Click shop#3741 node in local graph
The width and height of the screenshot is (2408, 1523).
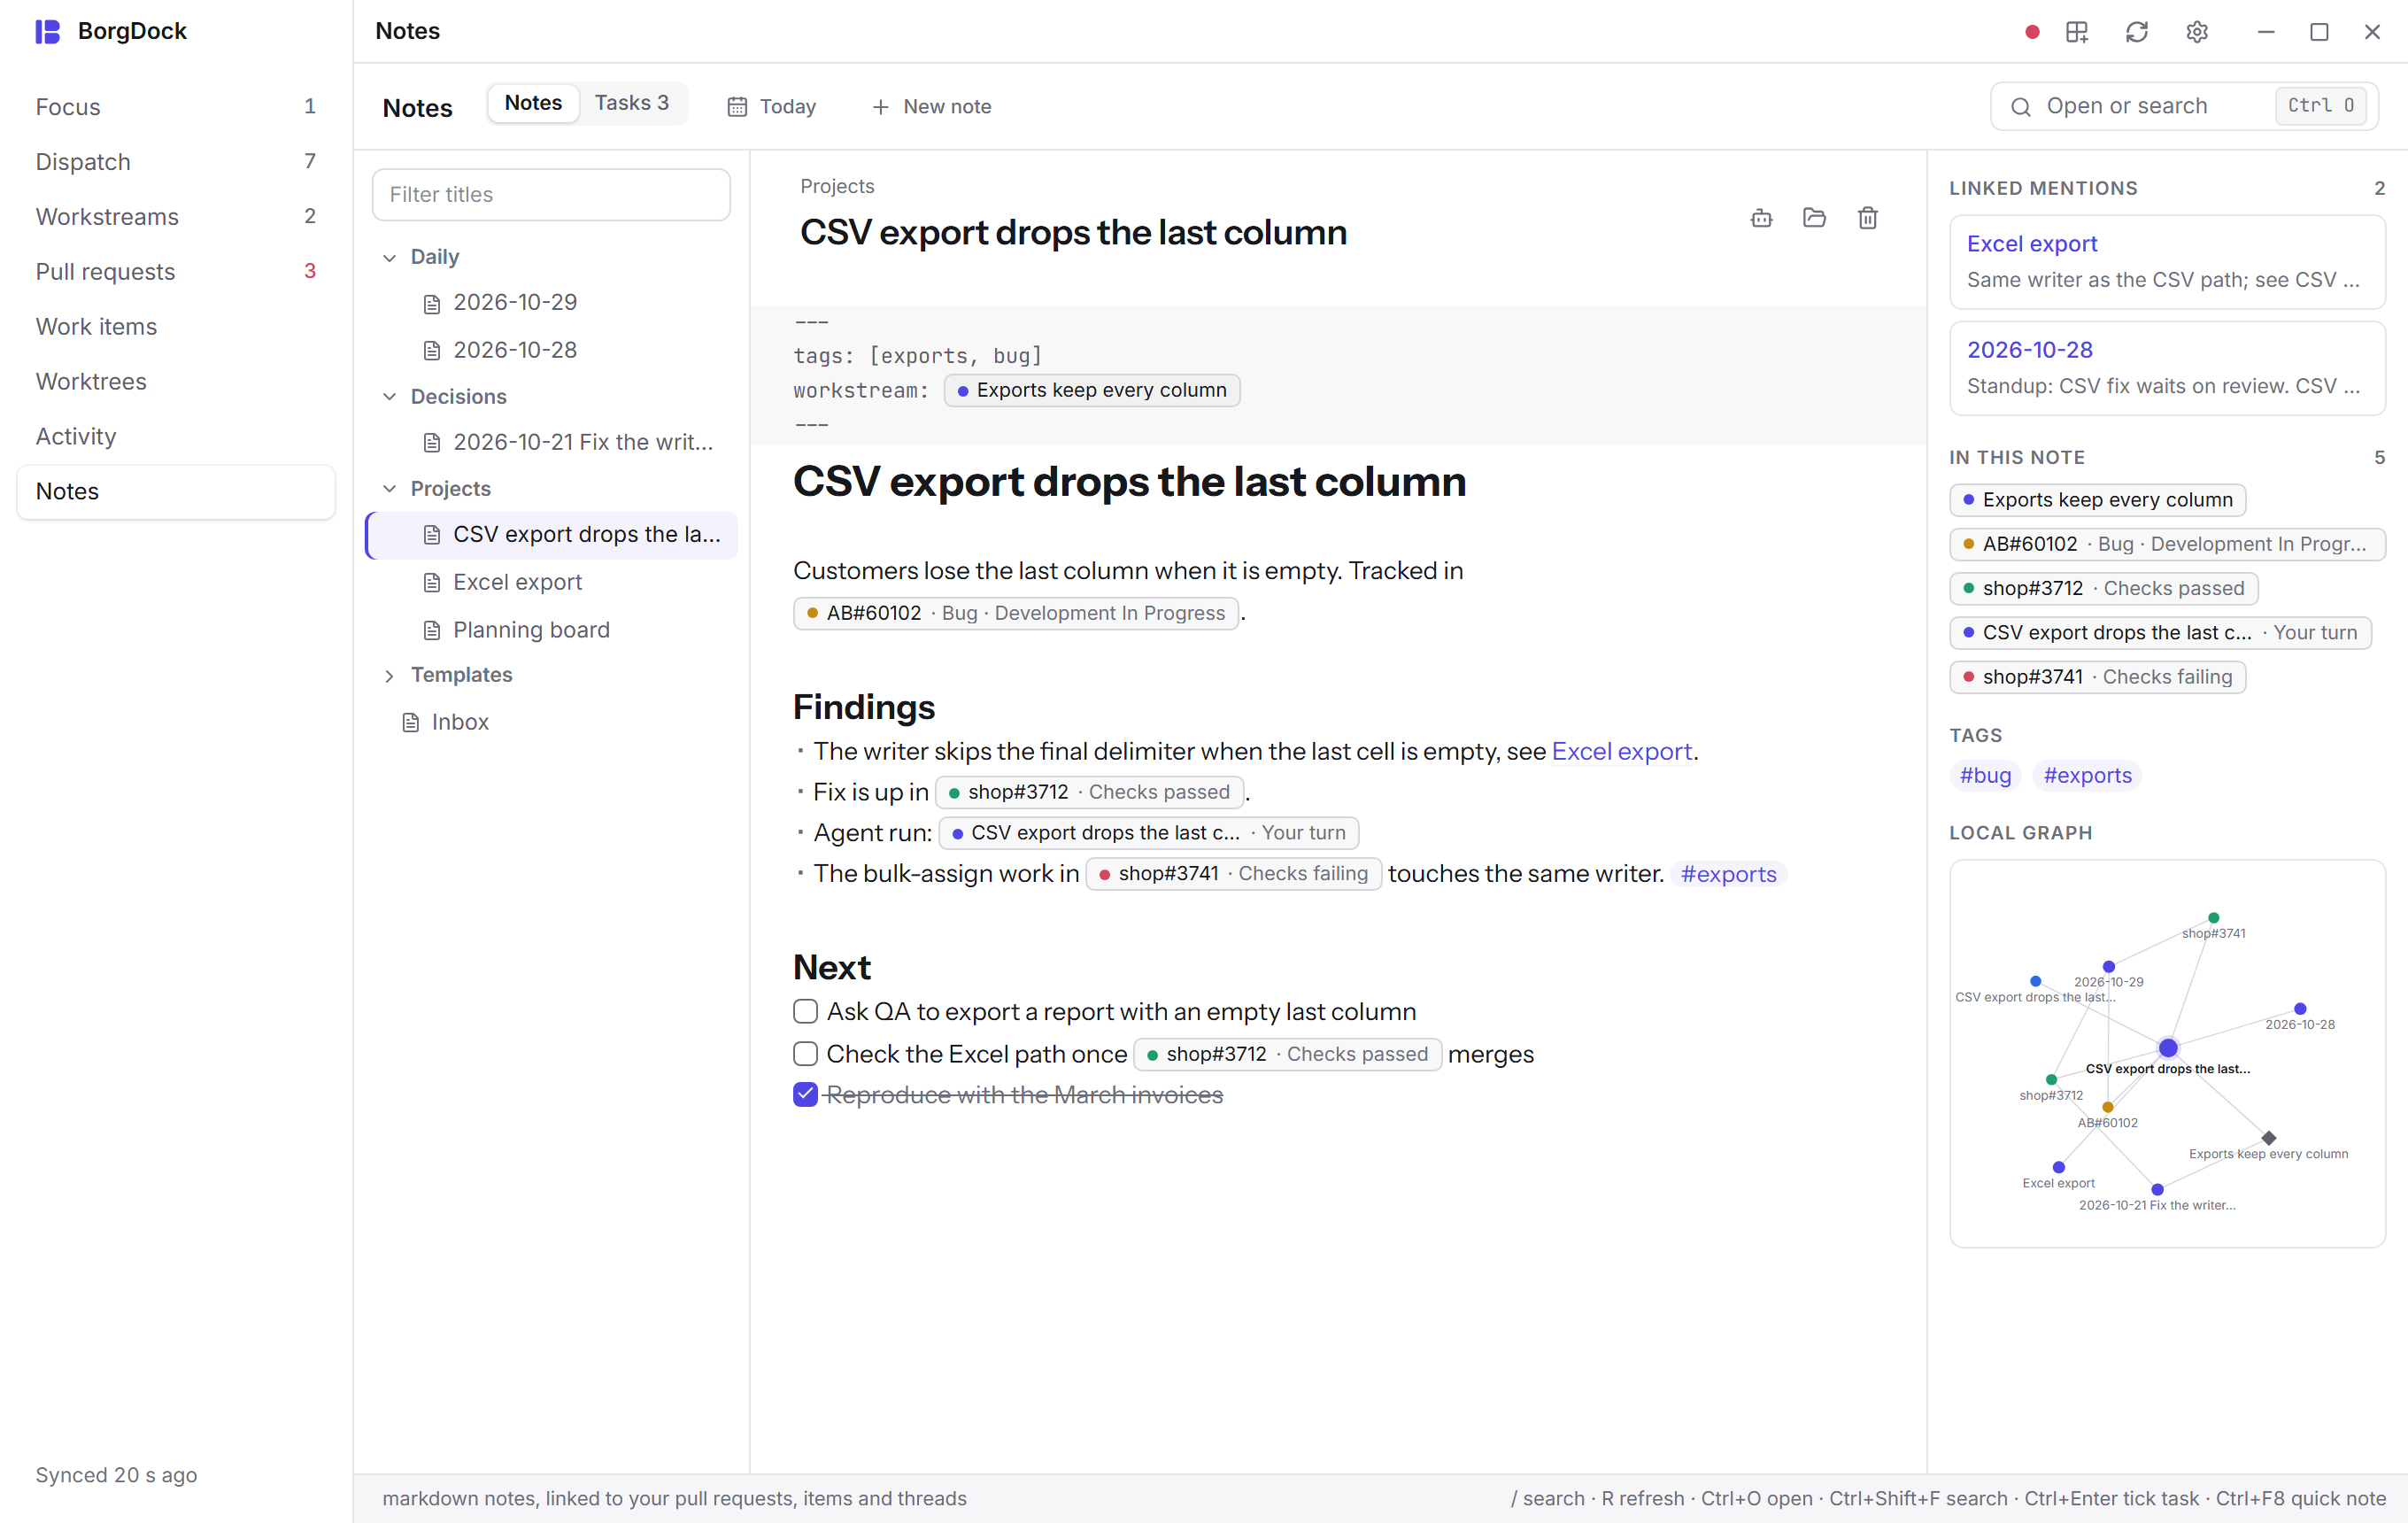(2213, 918)
